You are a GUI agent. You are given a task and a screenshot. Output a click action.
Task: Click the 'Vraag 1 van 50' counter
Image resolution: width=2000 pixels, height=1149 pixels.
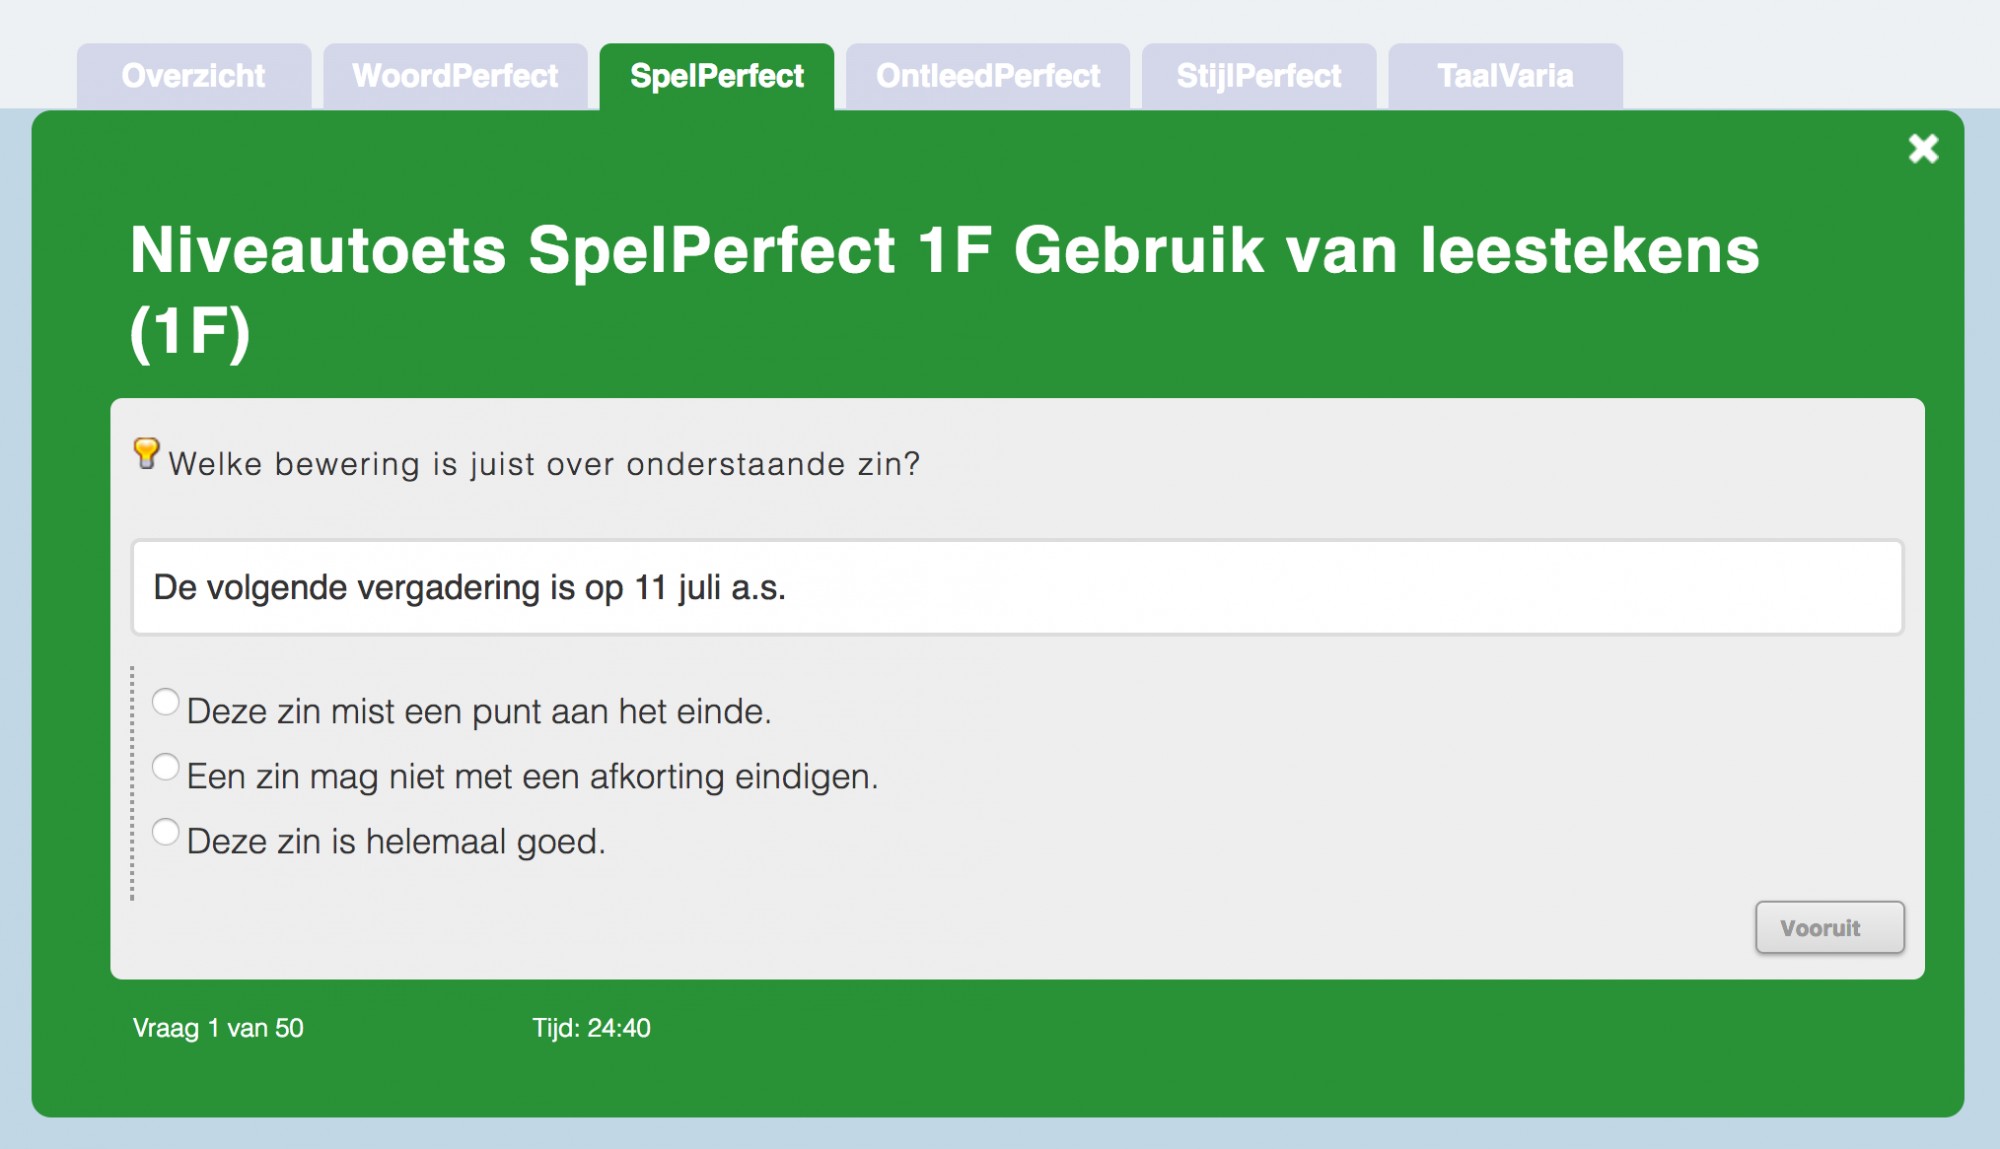pyautogui.click(x=218, y=1028)
